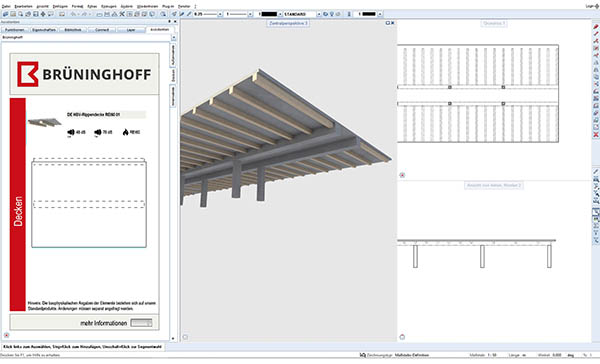The image size is (600, 364).
Task: Select the red pencil tool at top of right toolbar
Action: 596,27
